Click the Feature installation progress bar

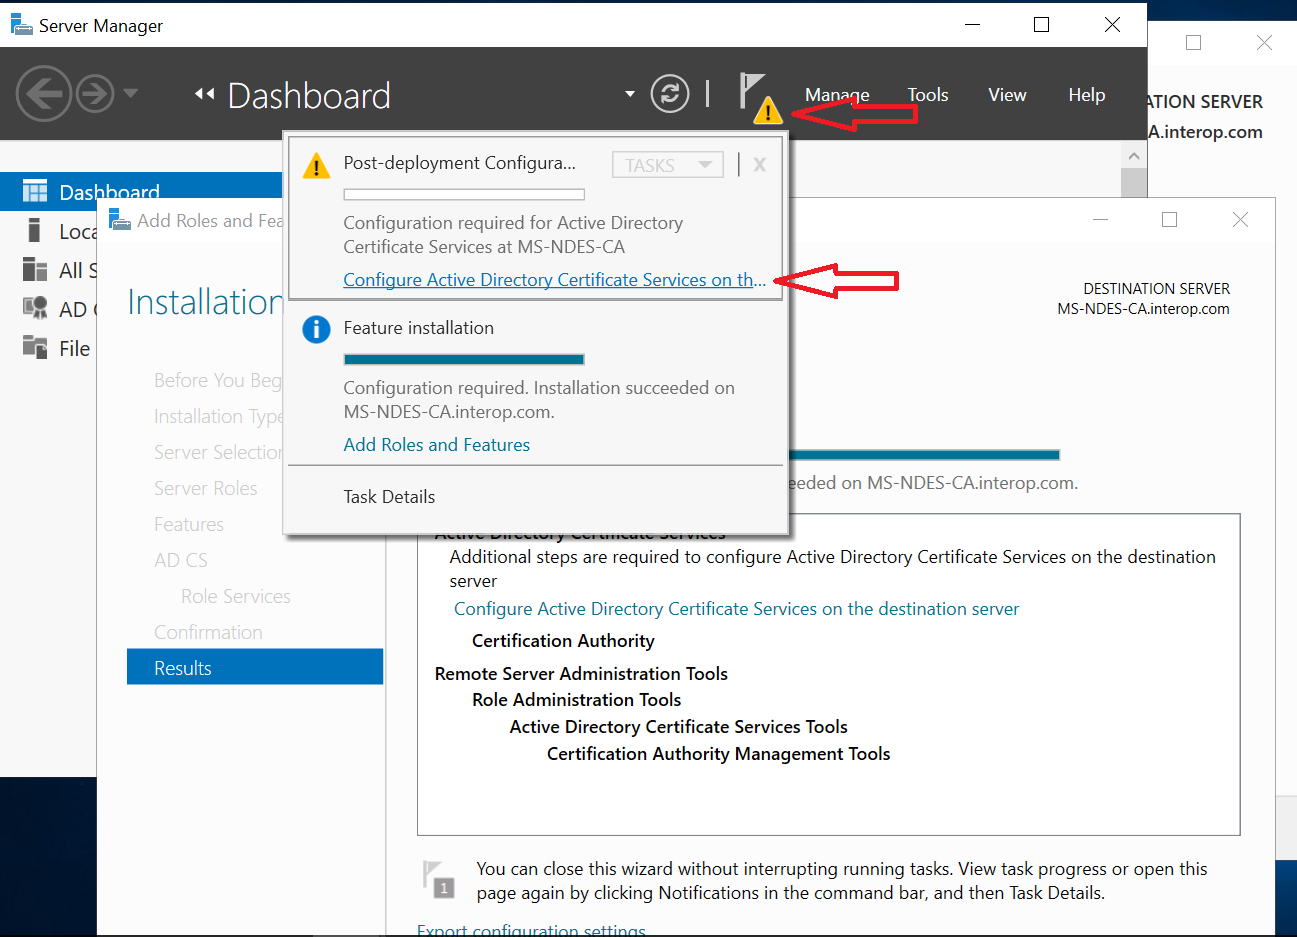tap(464, 359)
